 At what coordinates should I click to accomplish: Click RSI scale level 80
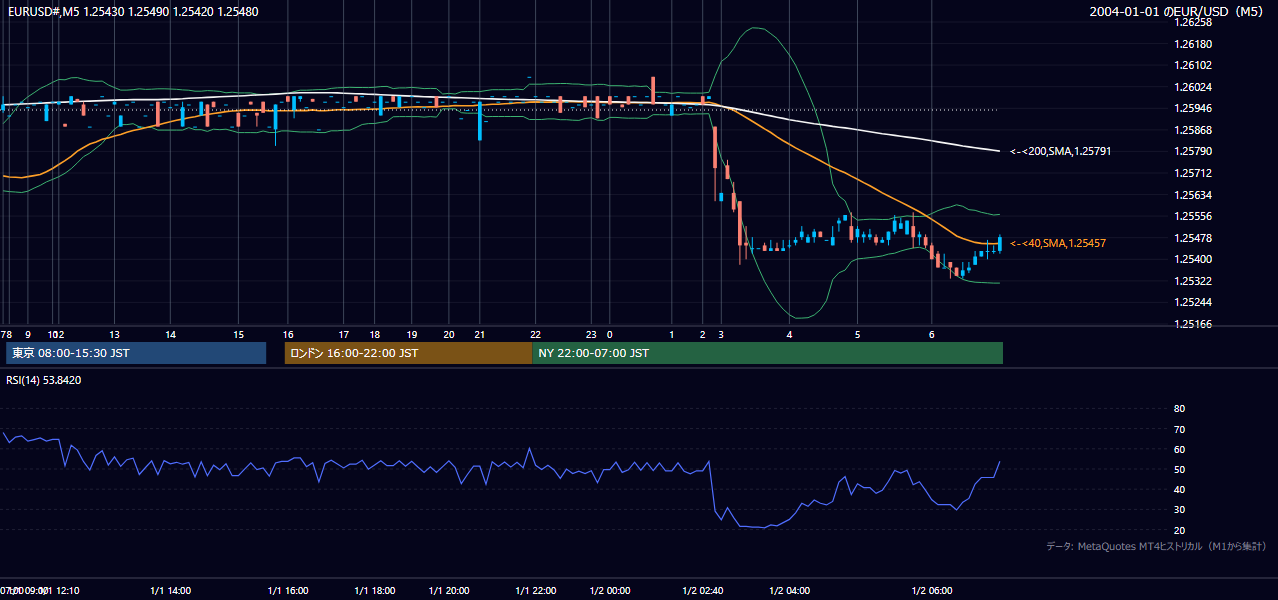click(x=1179, y=409)
